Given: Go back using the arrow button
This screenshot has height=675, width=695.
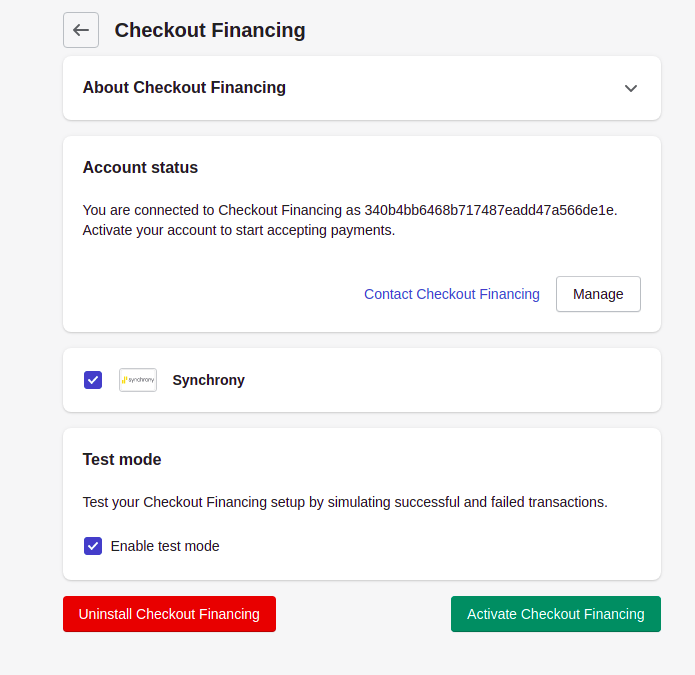Looking at the screenshot, I should pyautogui.click(x=81, y=30).
